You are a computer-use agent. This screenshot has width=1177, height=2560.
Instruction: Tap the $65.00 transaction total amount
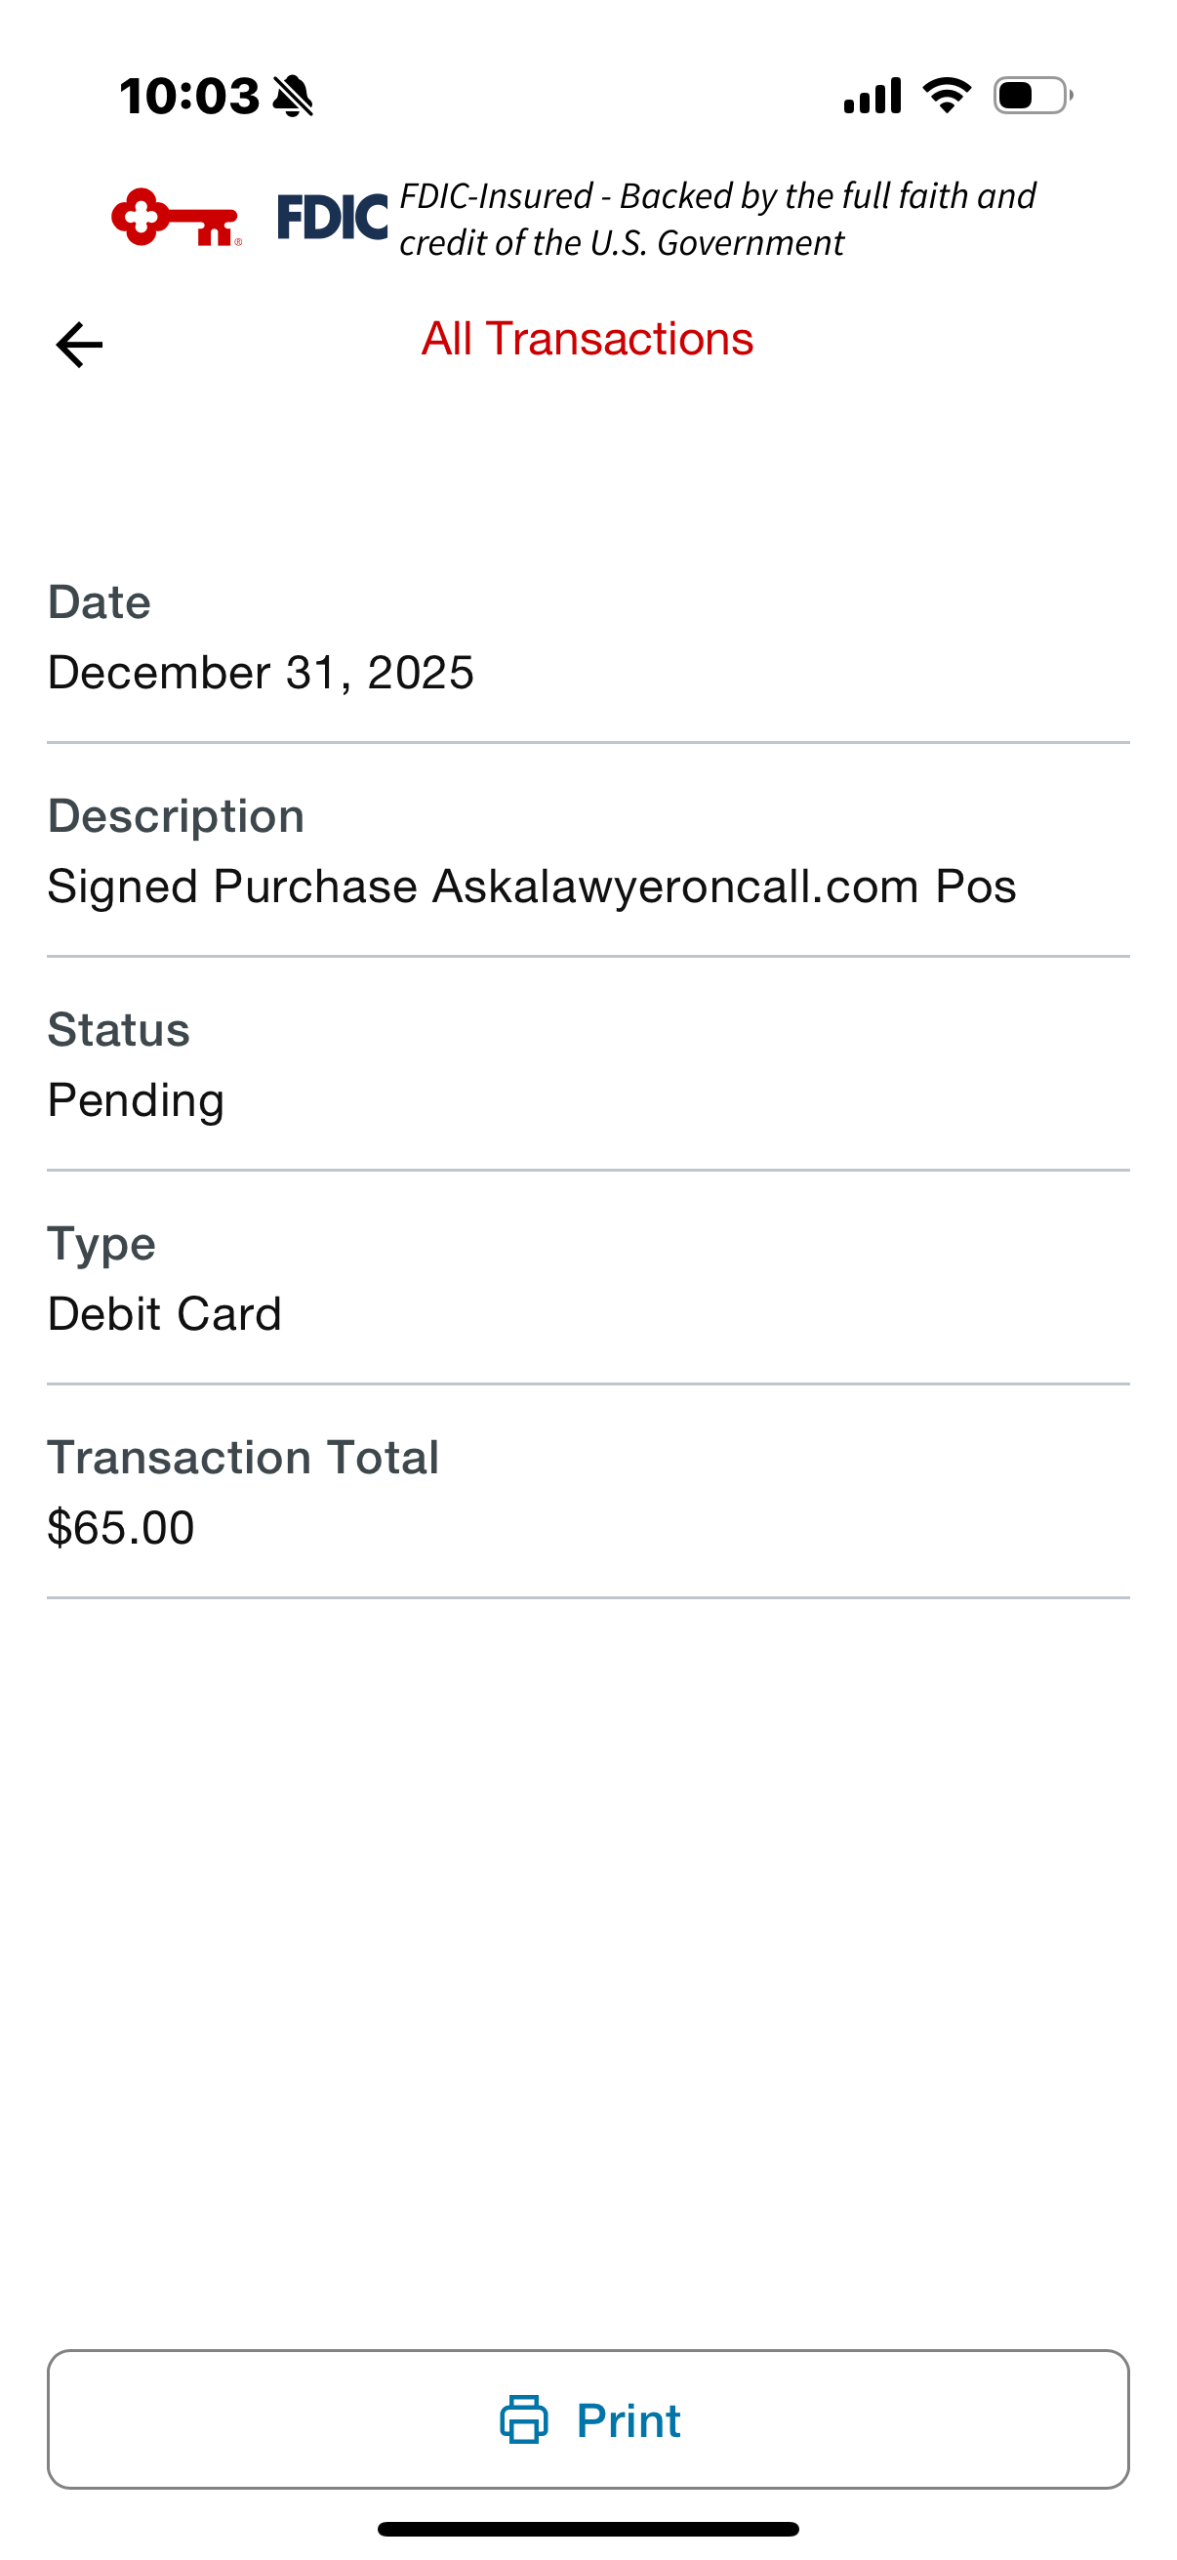point(121,1527)
